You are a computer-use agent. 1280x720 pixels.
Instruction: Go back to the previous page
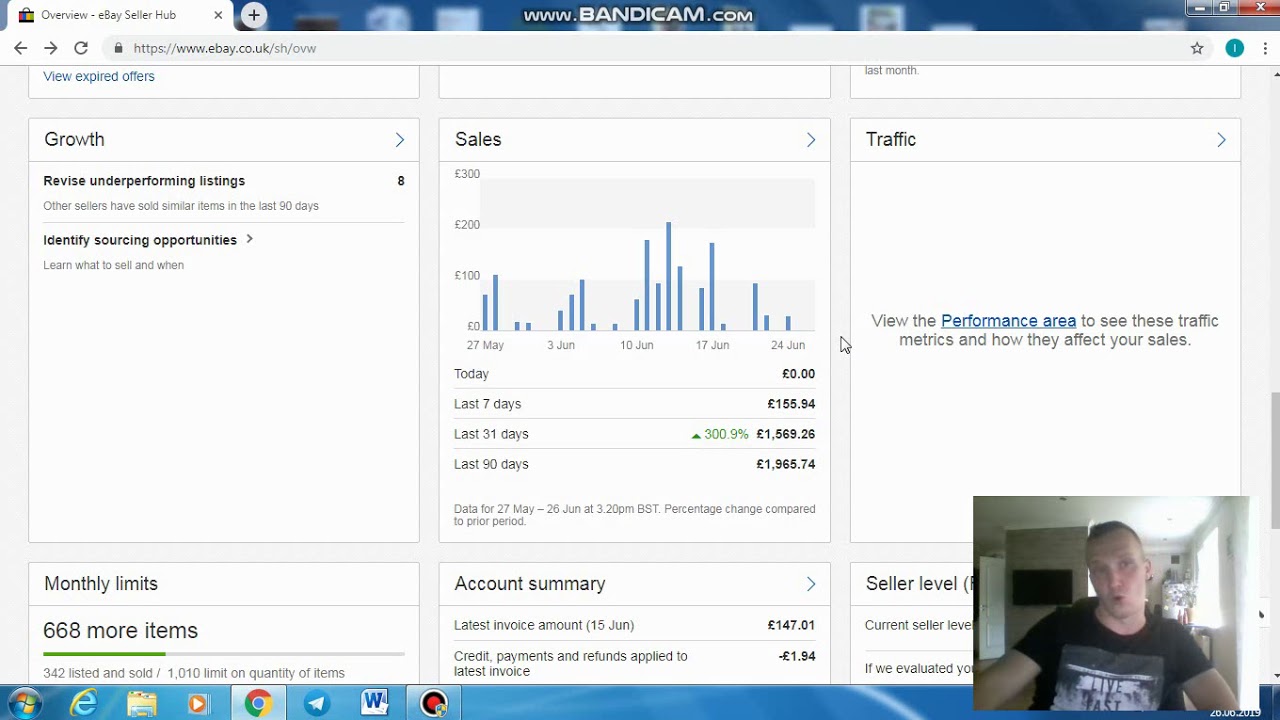point(20,48)
